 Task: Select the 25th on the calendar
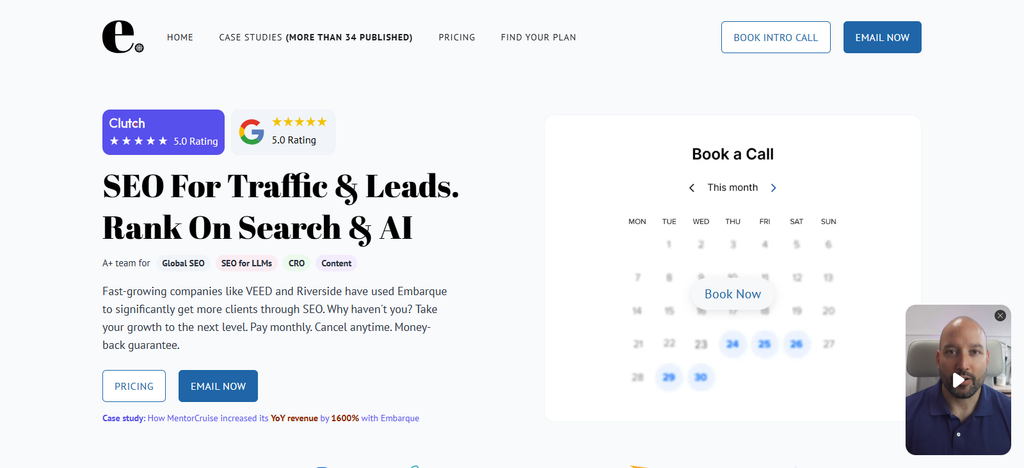click(765, 344)
